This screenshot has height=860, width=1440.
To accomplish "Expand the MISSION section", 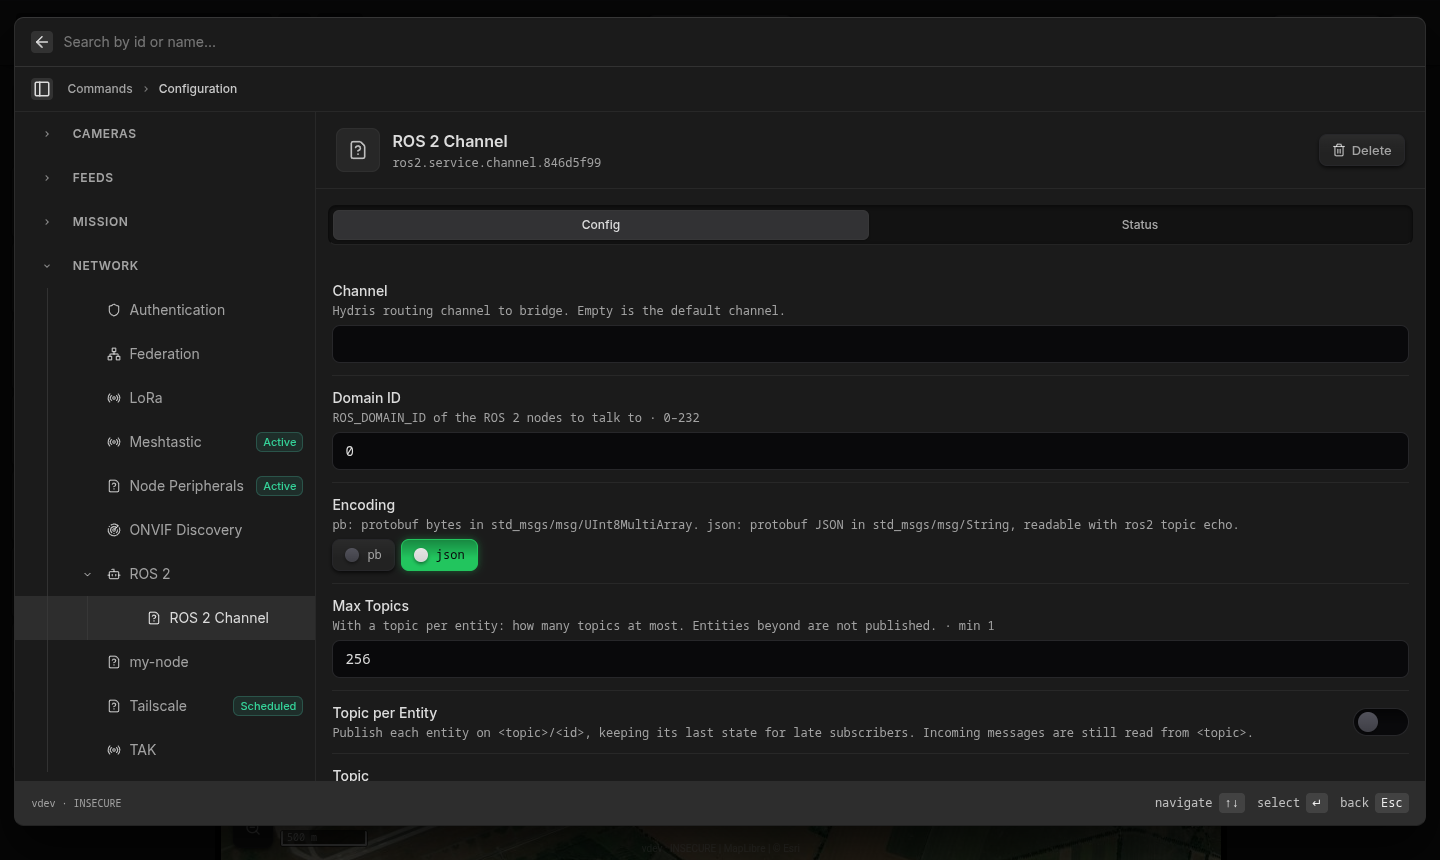I will (x=47, y=222).
